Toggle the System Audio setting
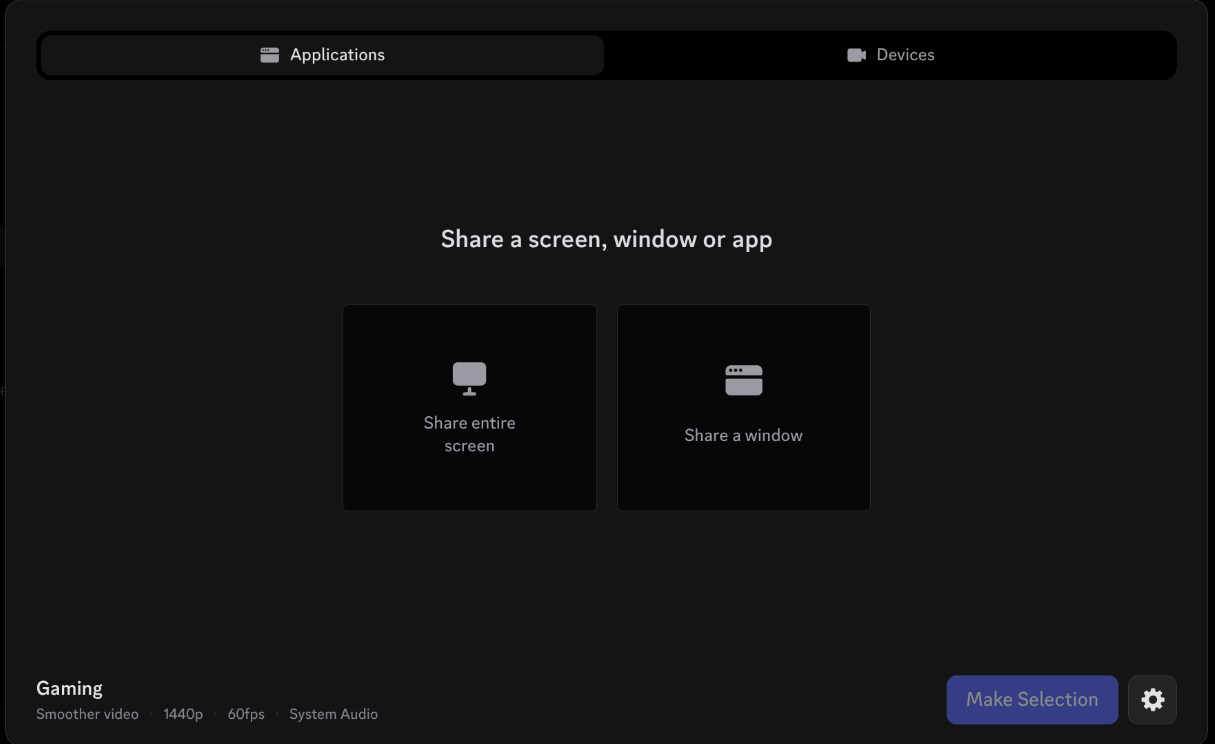This screenshot has width=1215, height=744. (333, 714)
